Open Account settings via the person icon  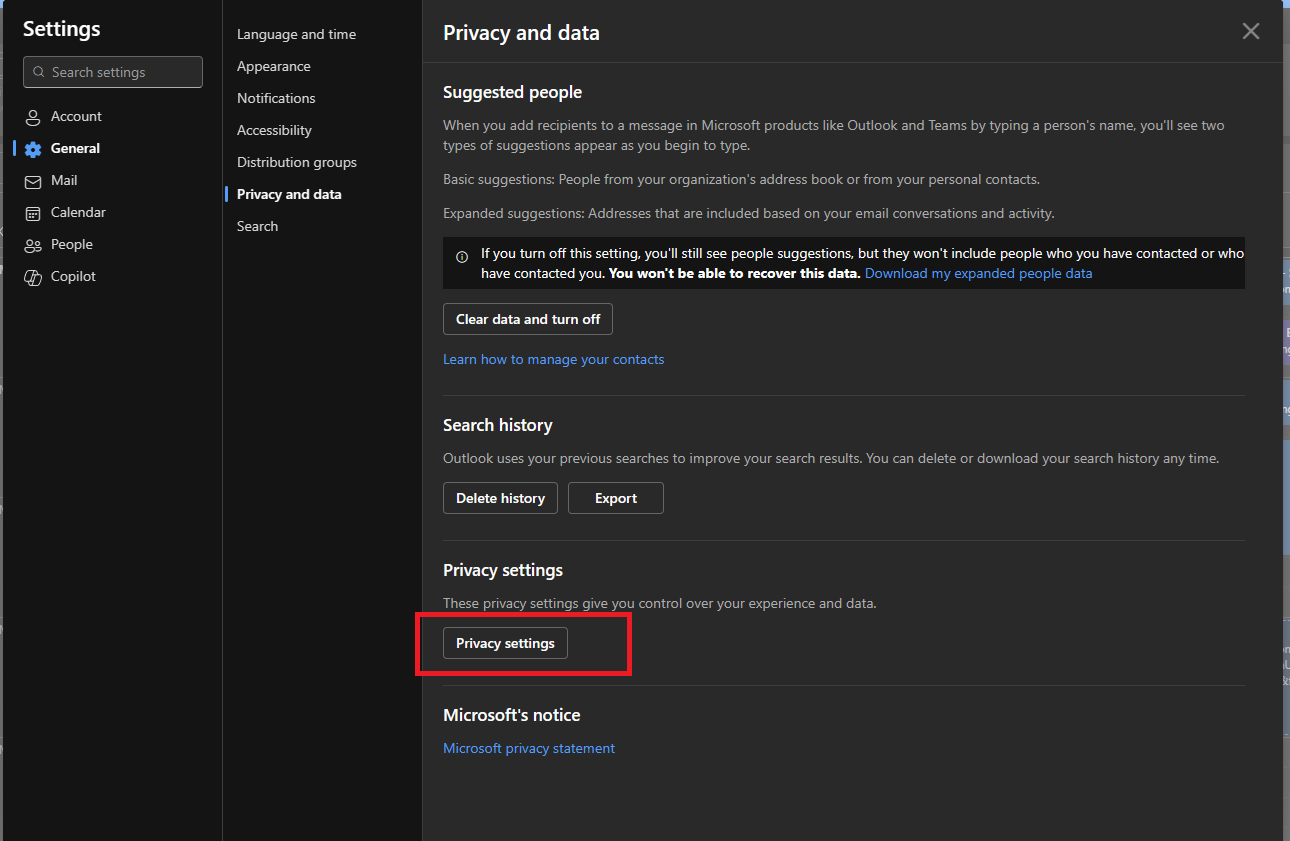[x=33, y=116]
